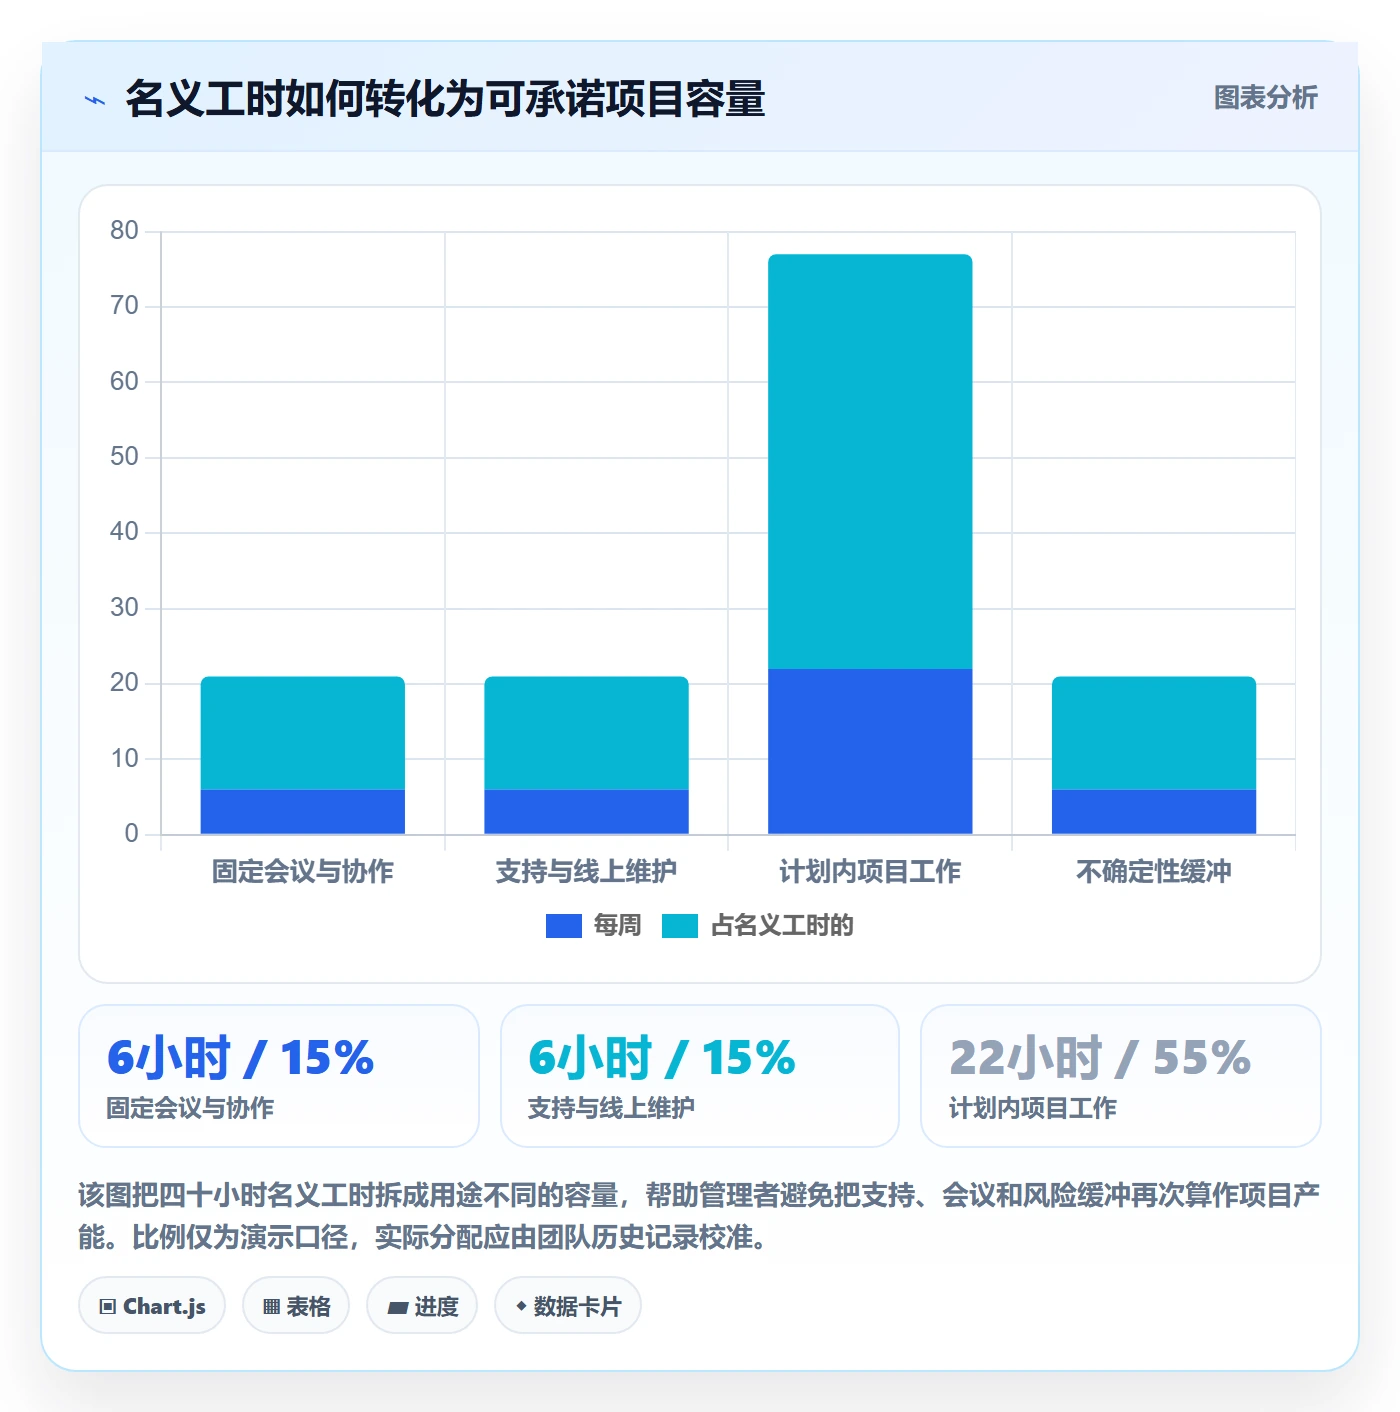Image resolution: width=1400 pixels, height=1412 pixels.
Task: Click the blue segment of 计划内项目工作 bar
Action: coord(870,751)
